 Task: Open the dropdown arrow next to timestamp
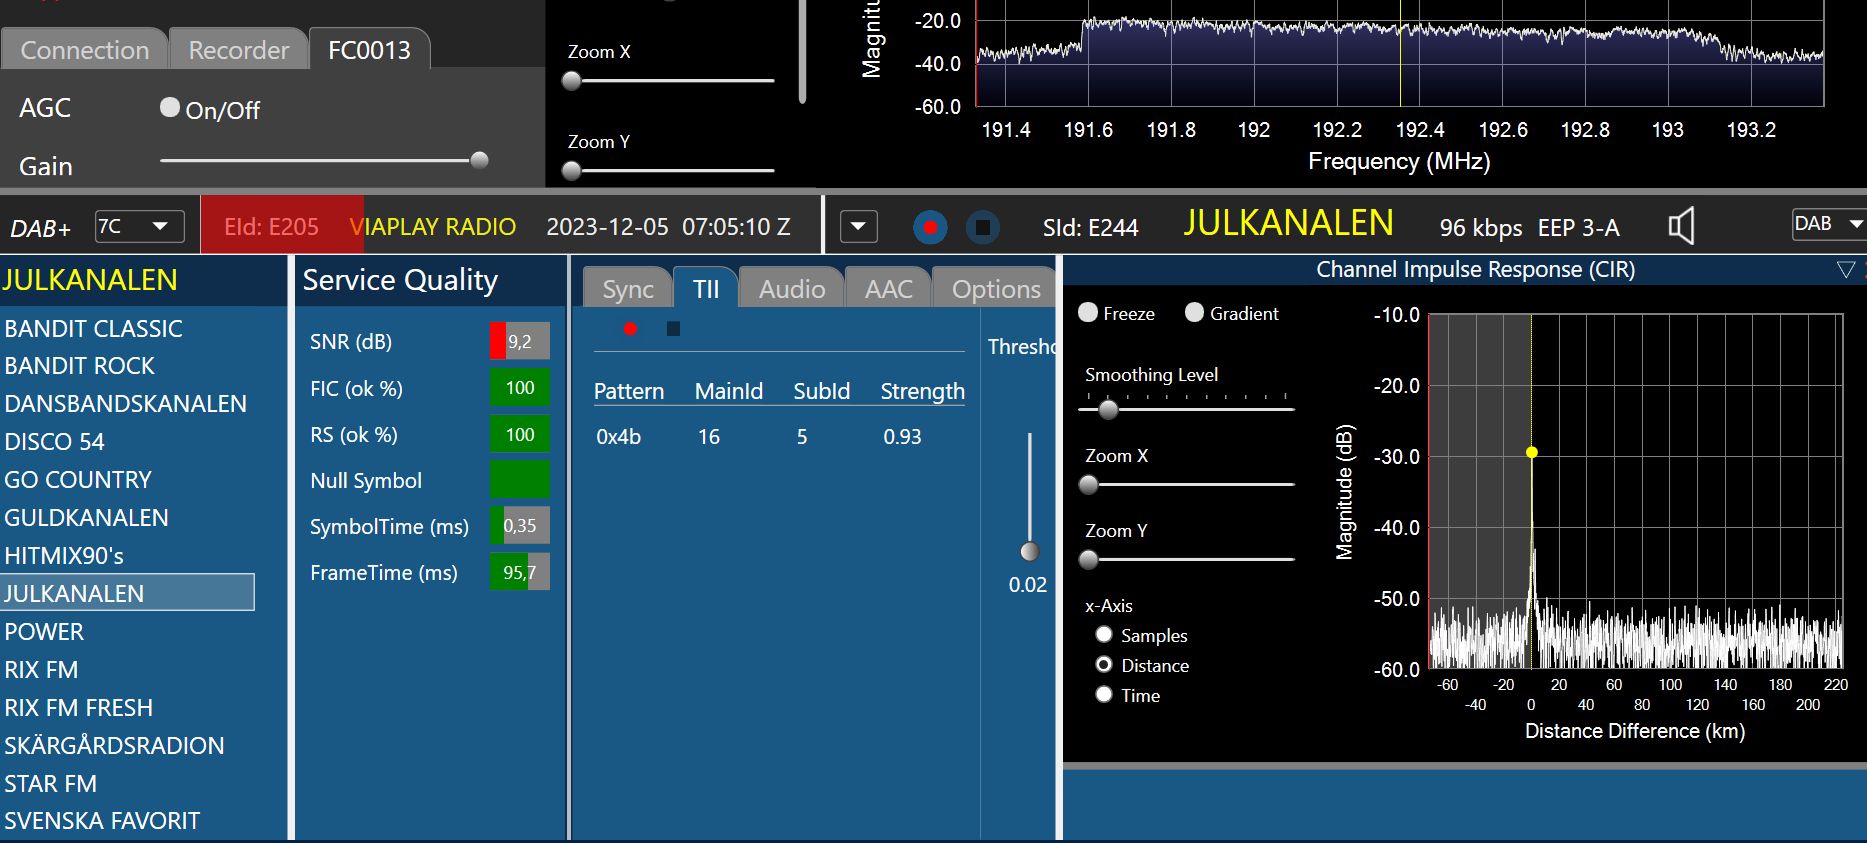point(858,227)
